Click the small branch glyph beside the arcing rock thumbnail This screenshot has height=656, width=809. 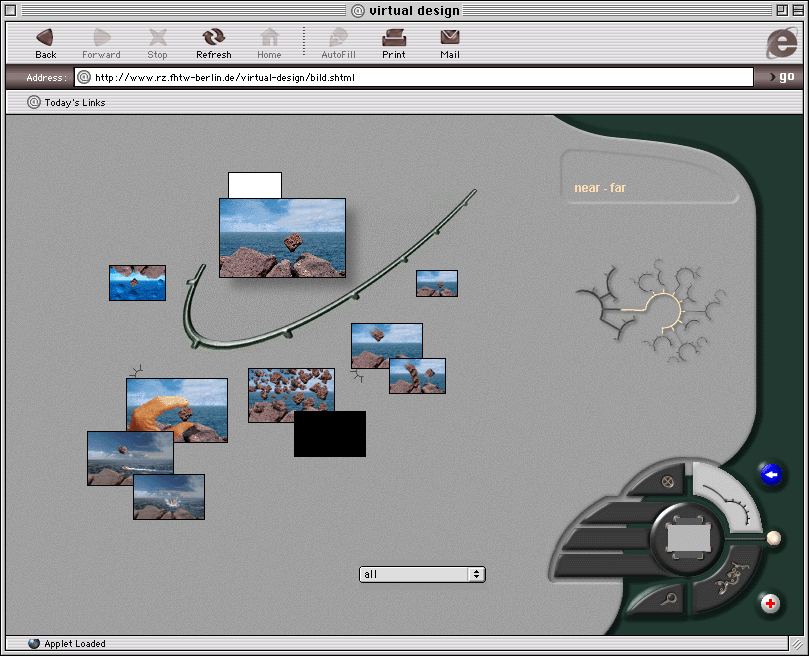coord(358,376)
